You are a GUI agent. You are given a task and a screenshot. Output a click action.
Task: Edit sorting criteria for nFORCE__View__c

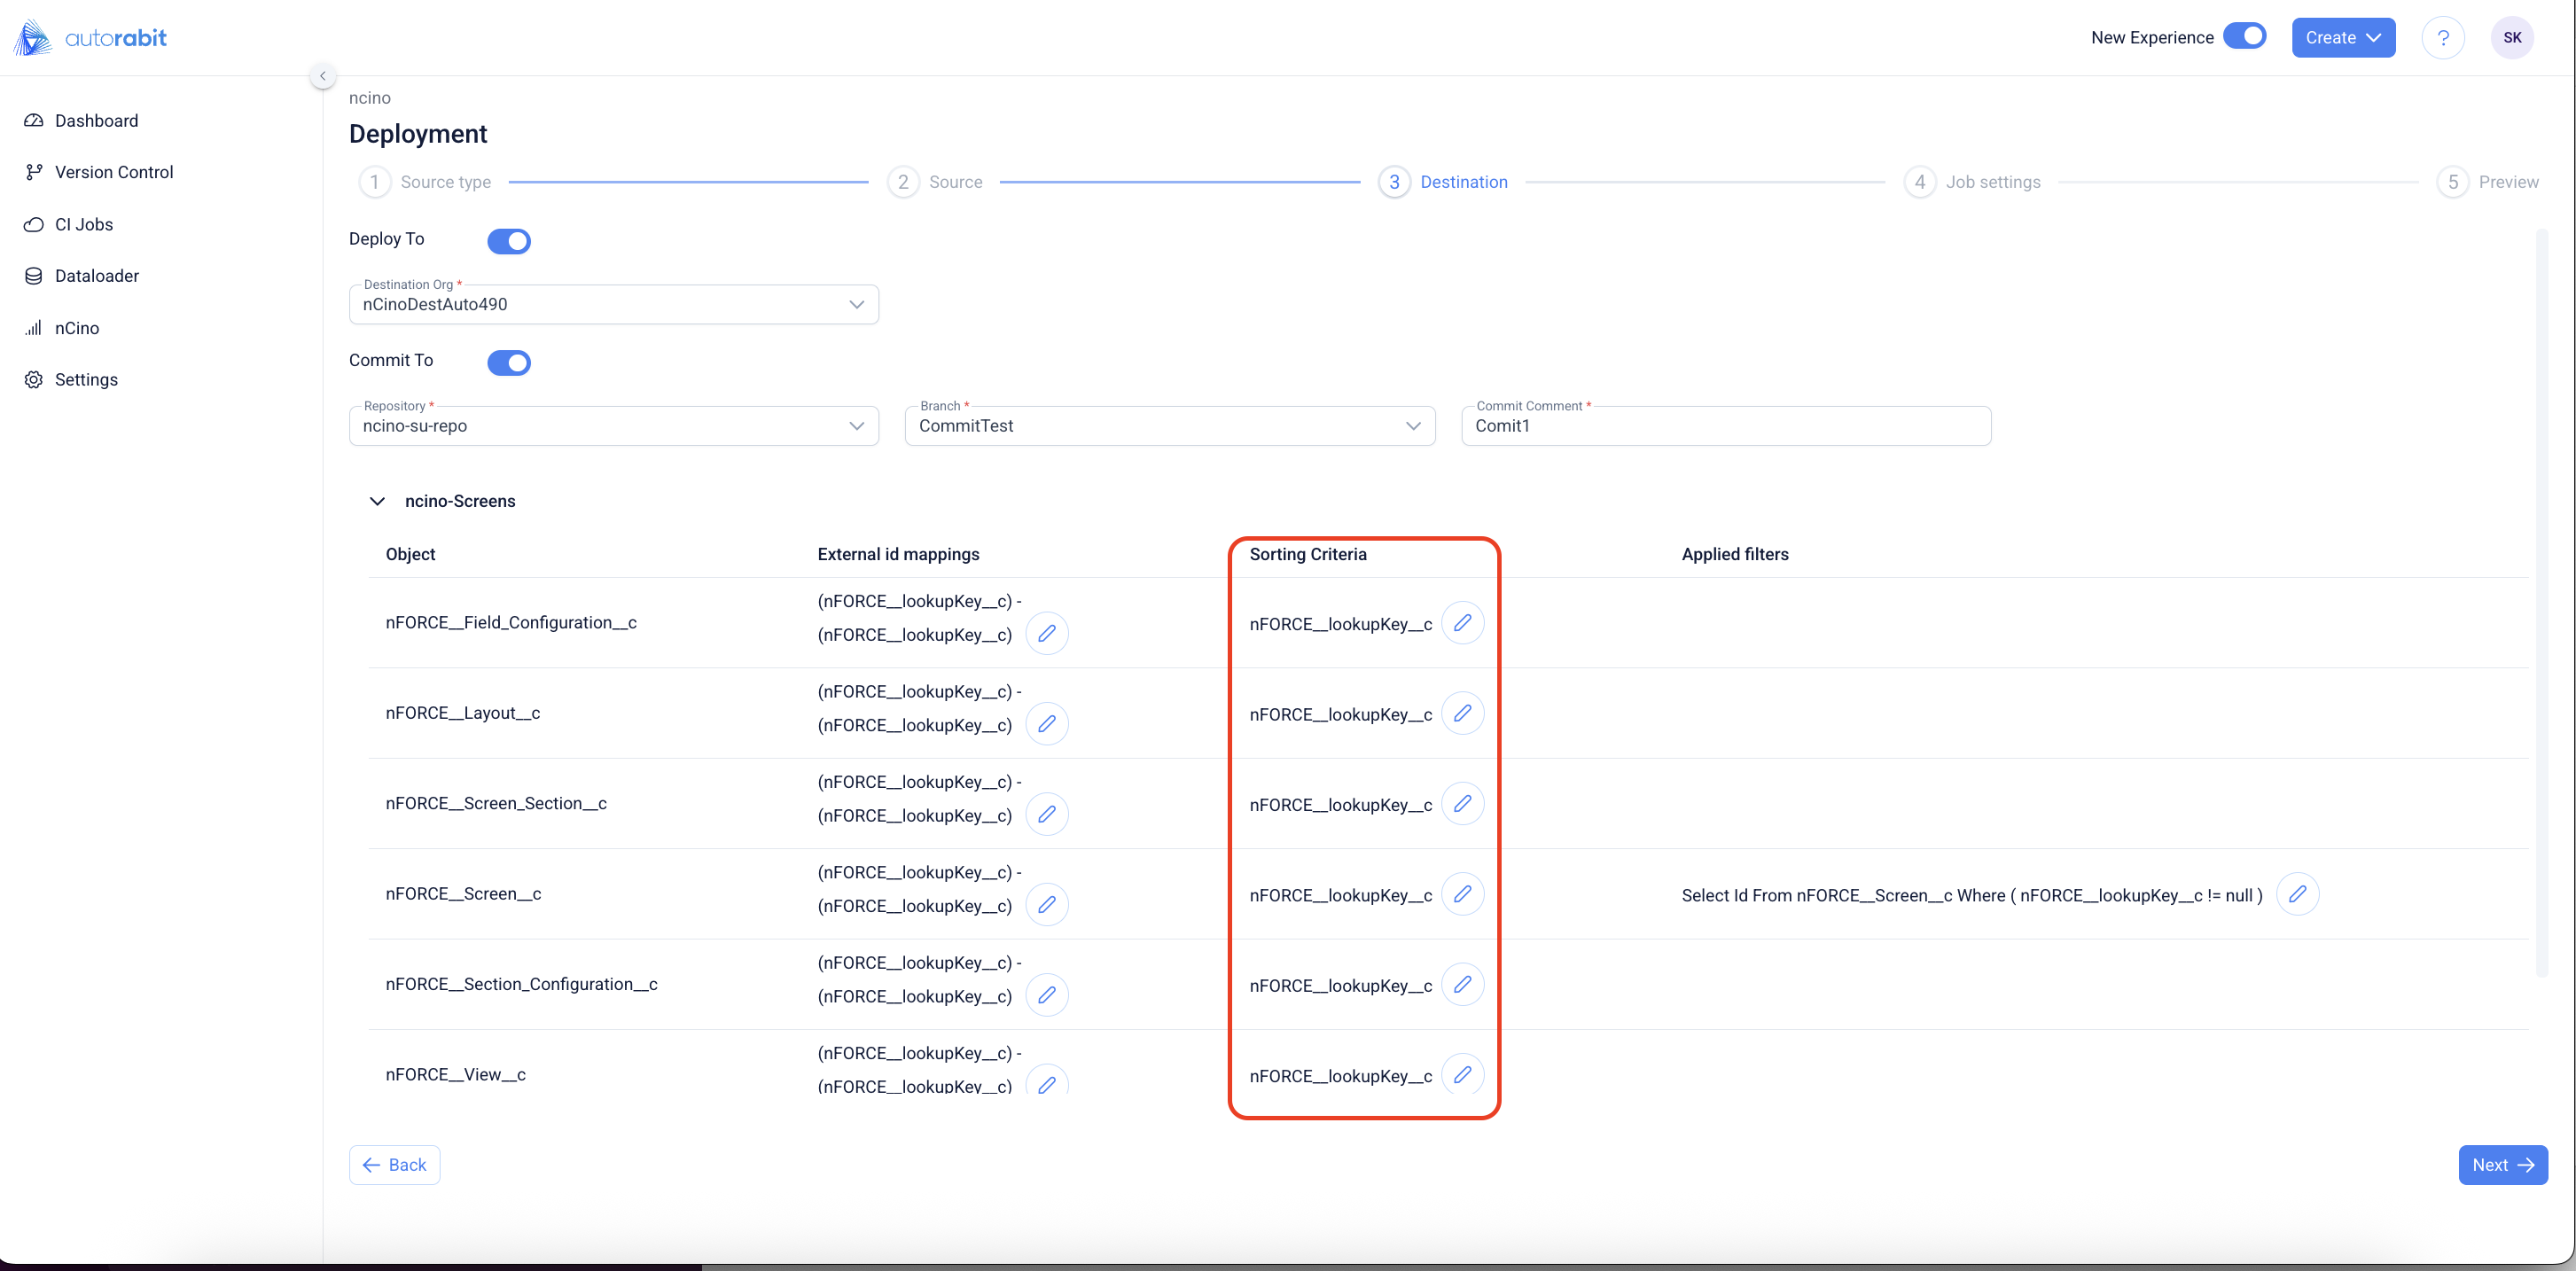pos(1462,1074)
